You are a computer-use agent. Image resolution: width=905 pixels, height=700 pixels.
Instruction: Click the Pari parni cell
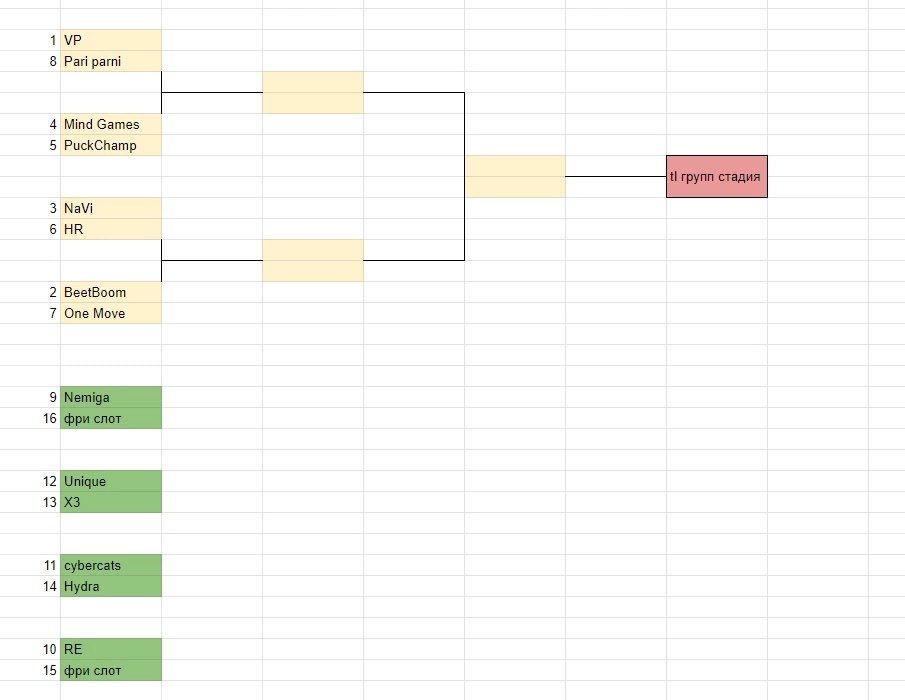(x=110, y=61)
